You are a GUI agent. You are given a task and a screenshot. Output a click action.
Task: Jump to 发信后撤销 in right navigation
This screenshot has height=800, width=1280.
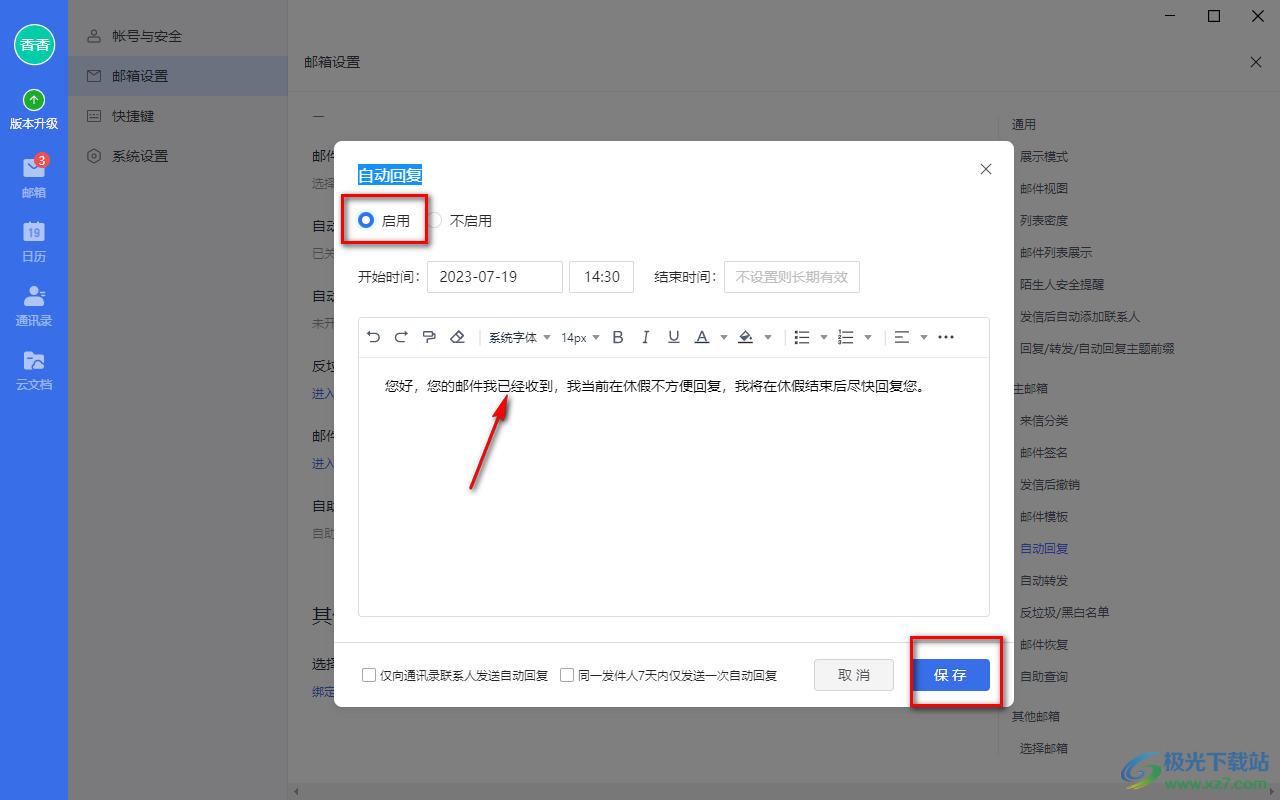(1050, 485)
